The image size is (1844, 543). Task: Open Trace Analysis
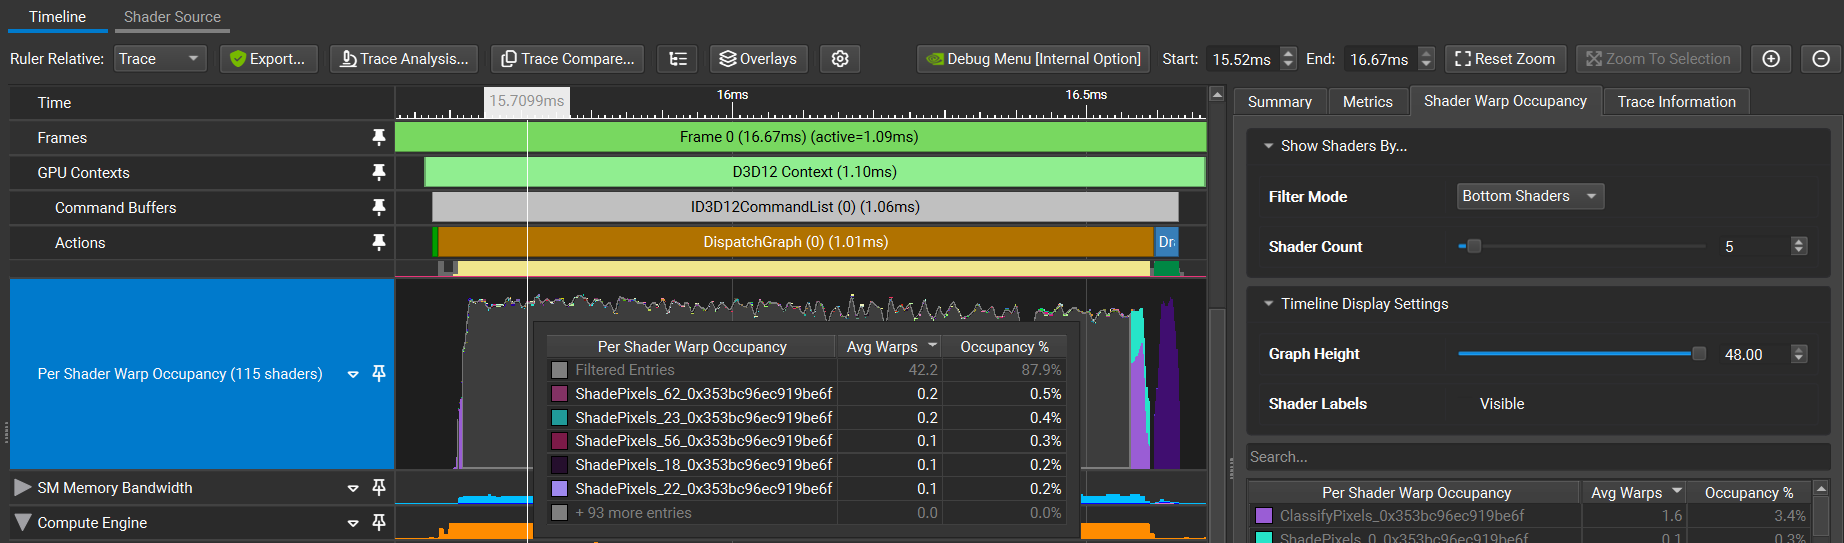(404, 59)
